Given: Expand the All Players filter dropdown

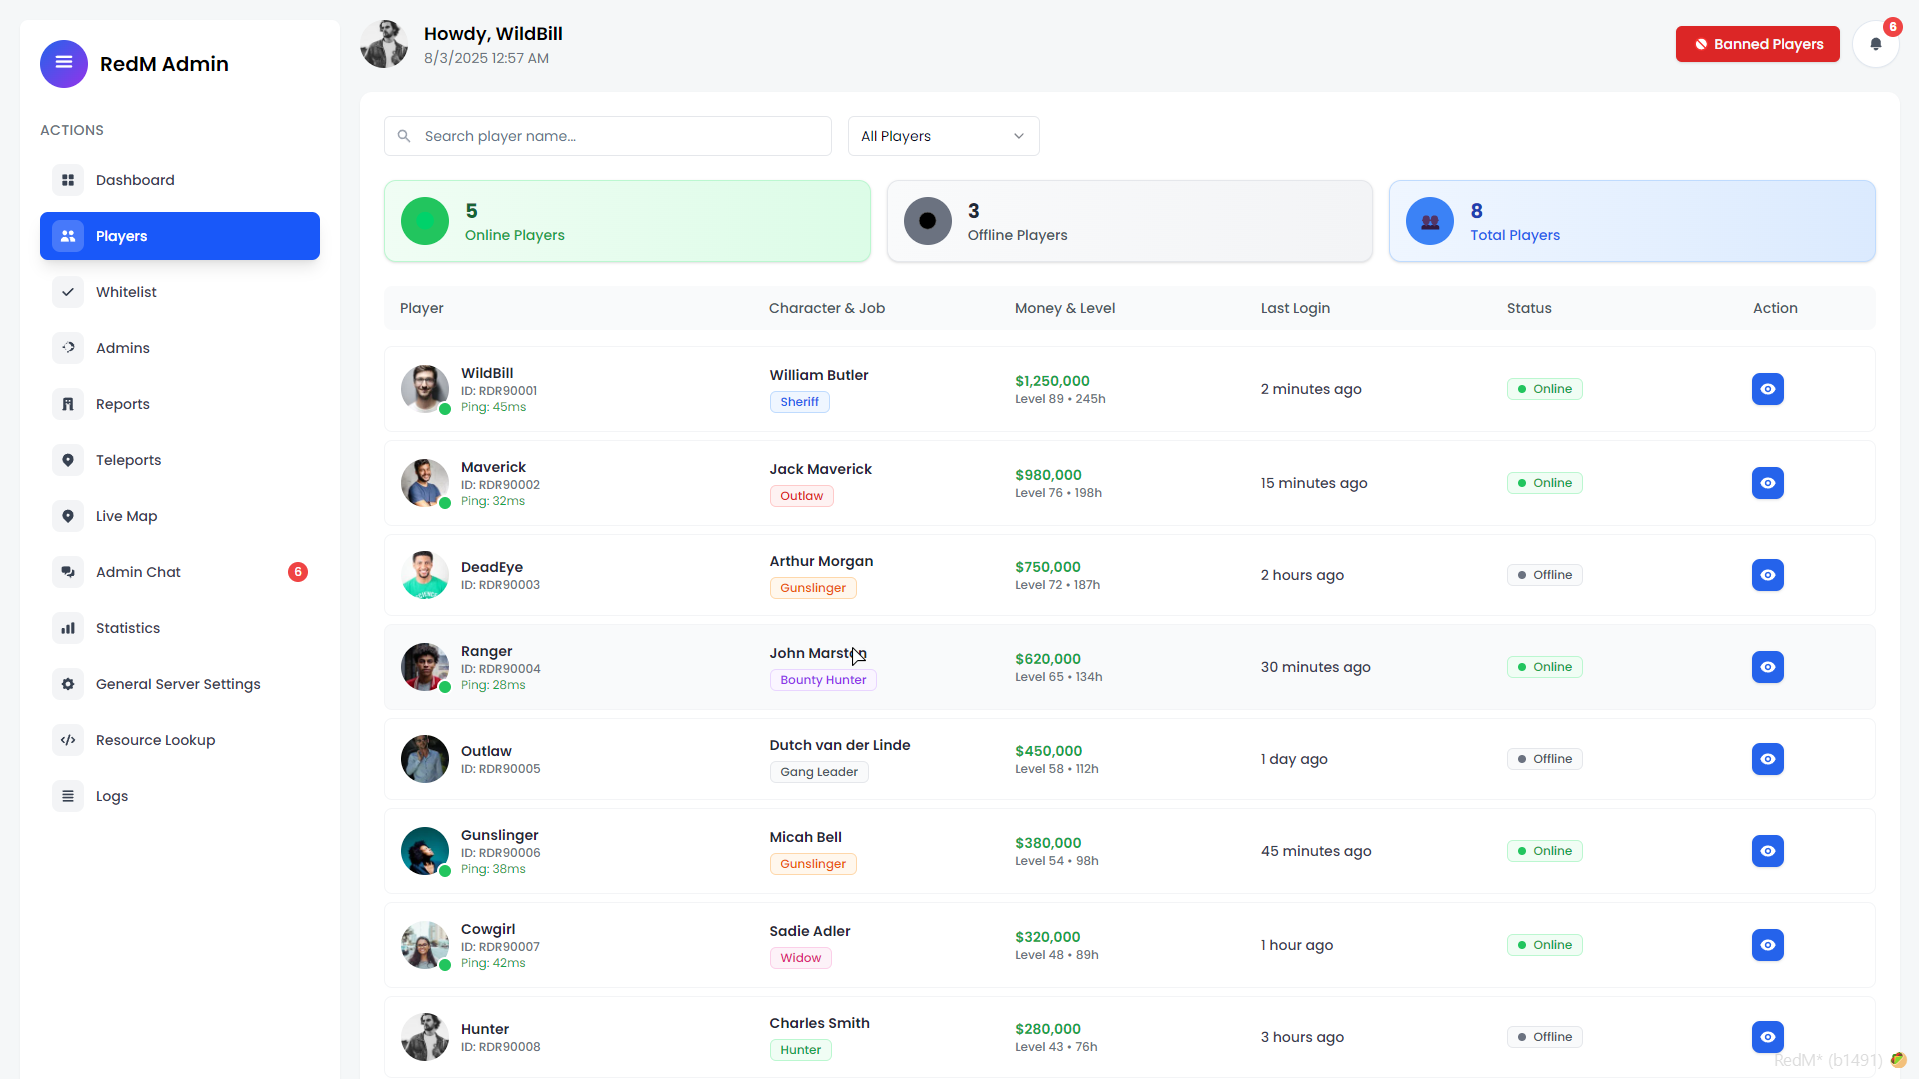Looking at the screenshot, I should pyautogui.click(x=941, y=136).
